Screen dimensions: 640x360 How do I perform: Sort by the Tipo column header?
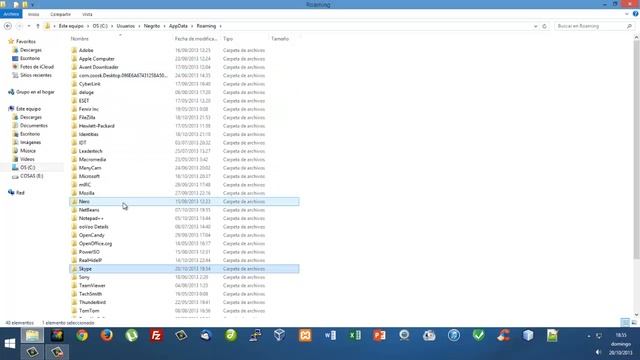pyautogui.click(x=228, y=39)
